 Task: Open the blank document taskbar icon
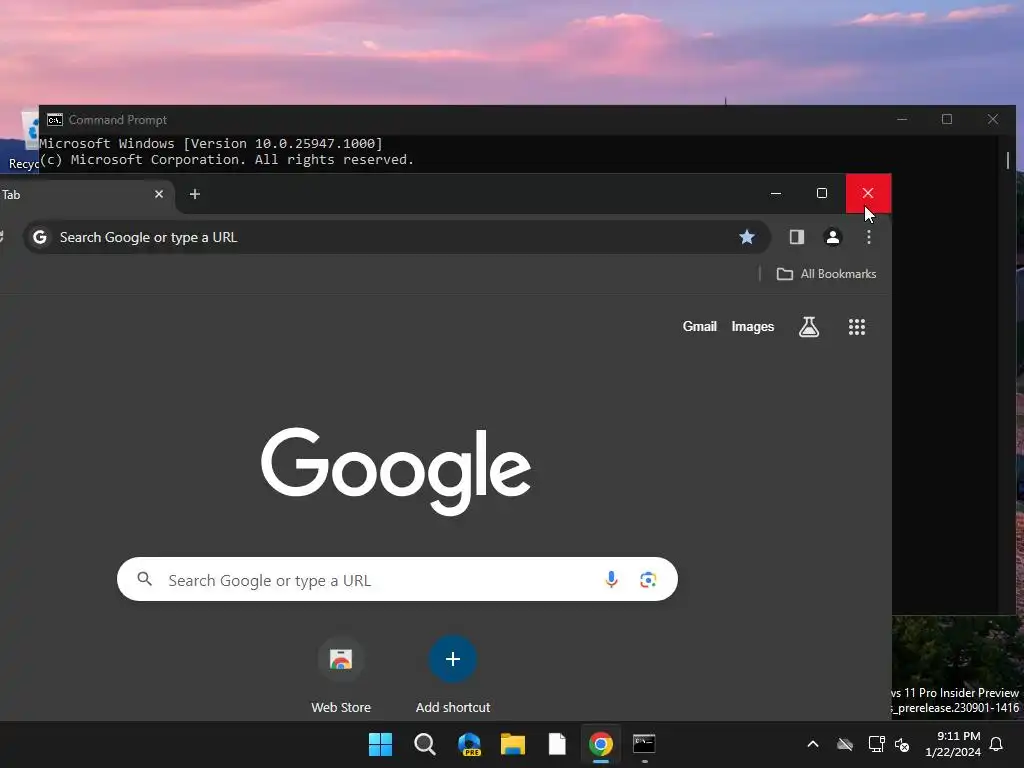coord(557,744)
